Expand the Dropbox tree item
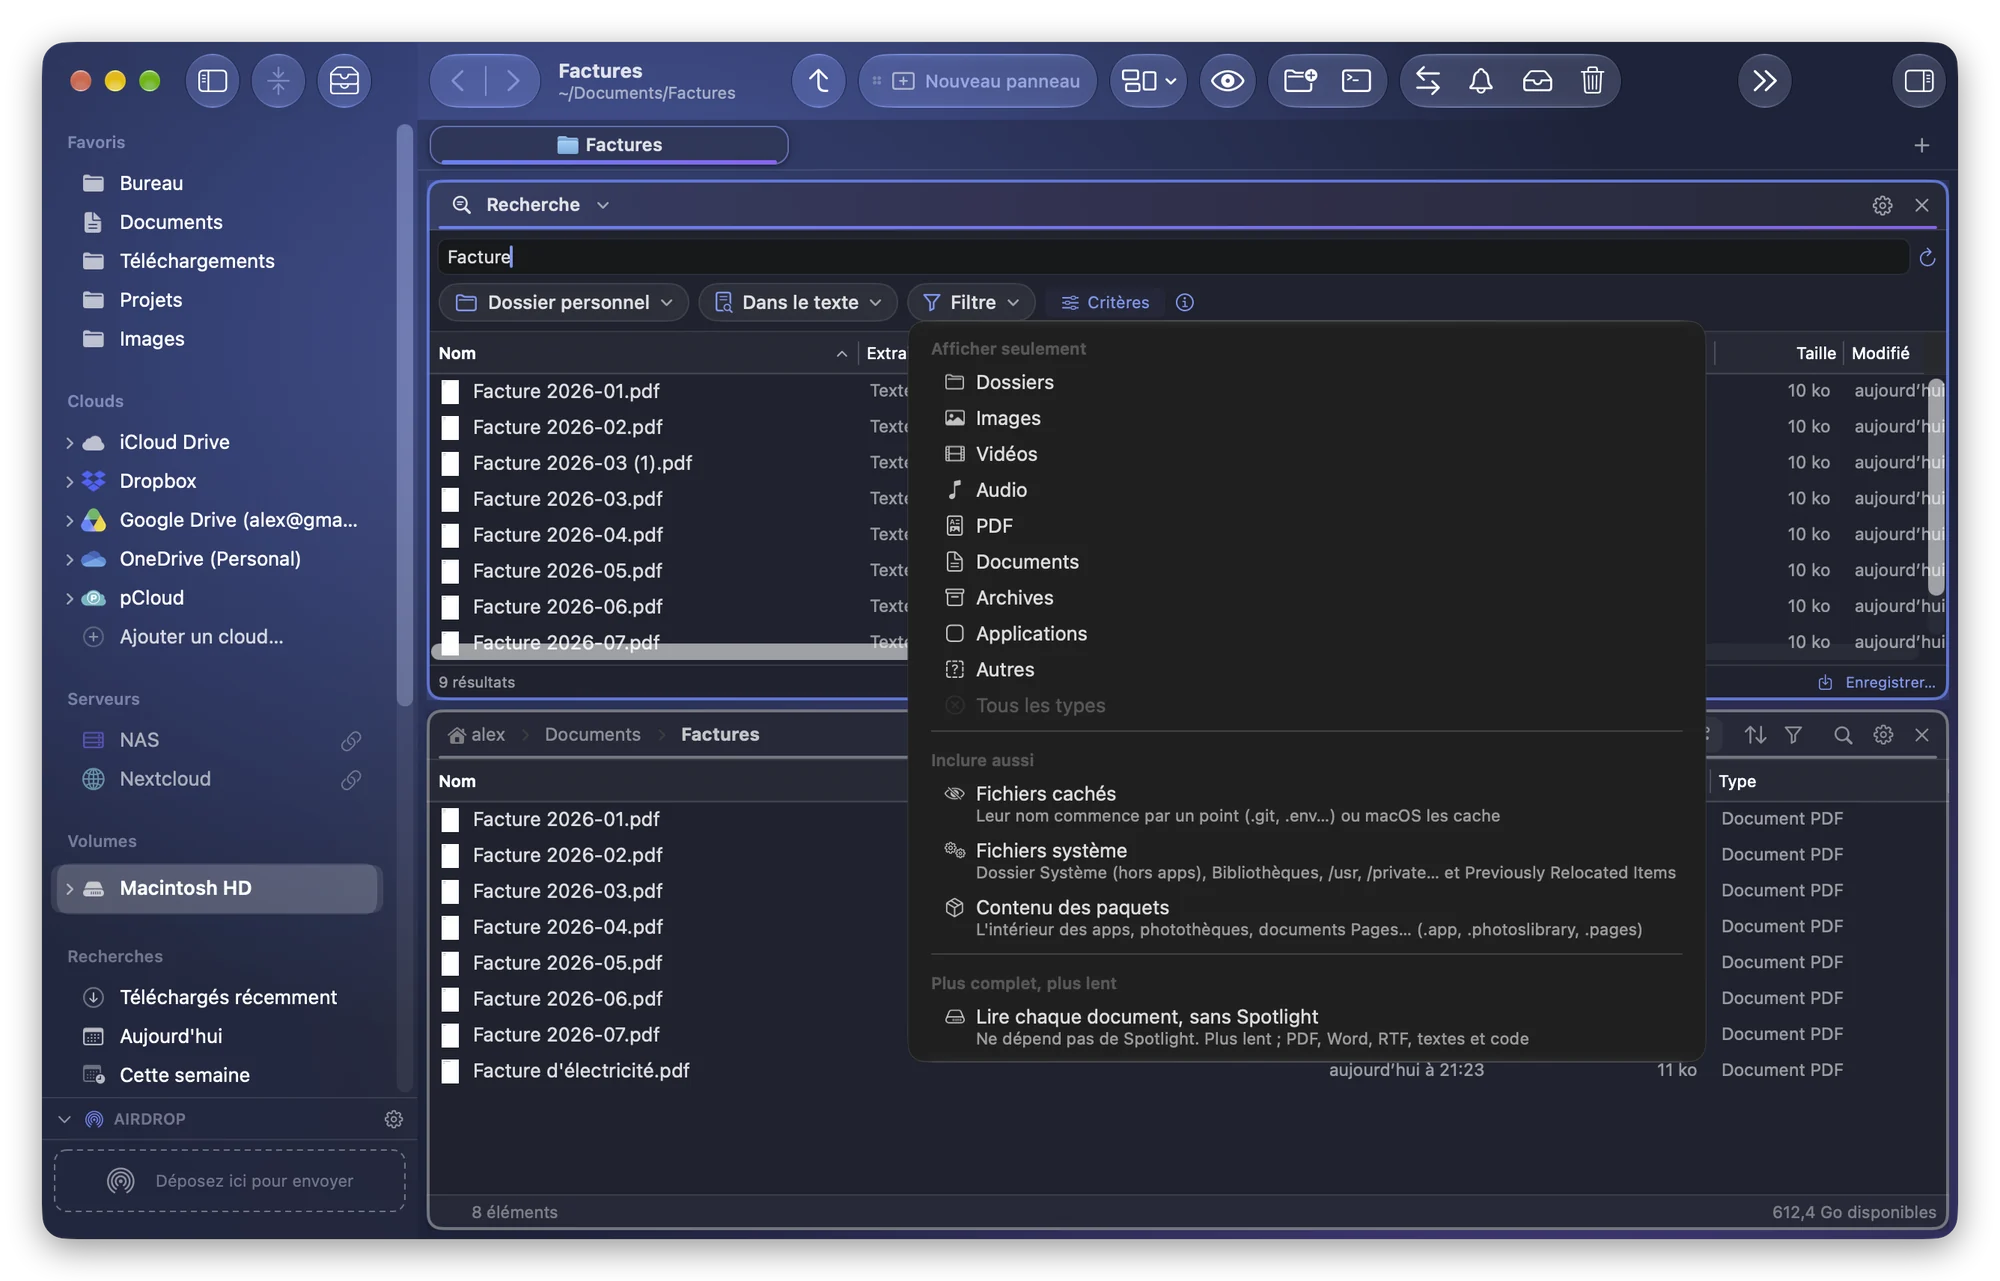This screenshot has width=2000, height=1281. 69,482
